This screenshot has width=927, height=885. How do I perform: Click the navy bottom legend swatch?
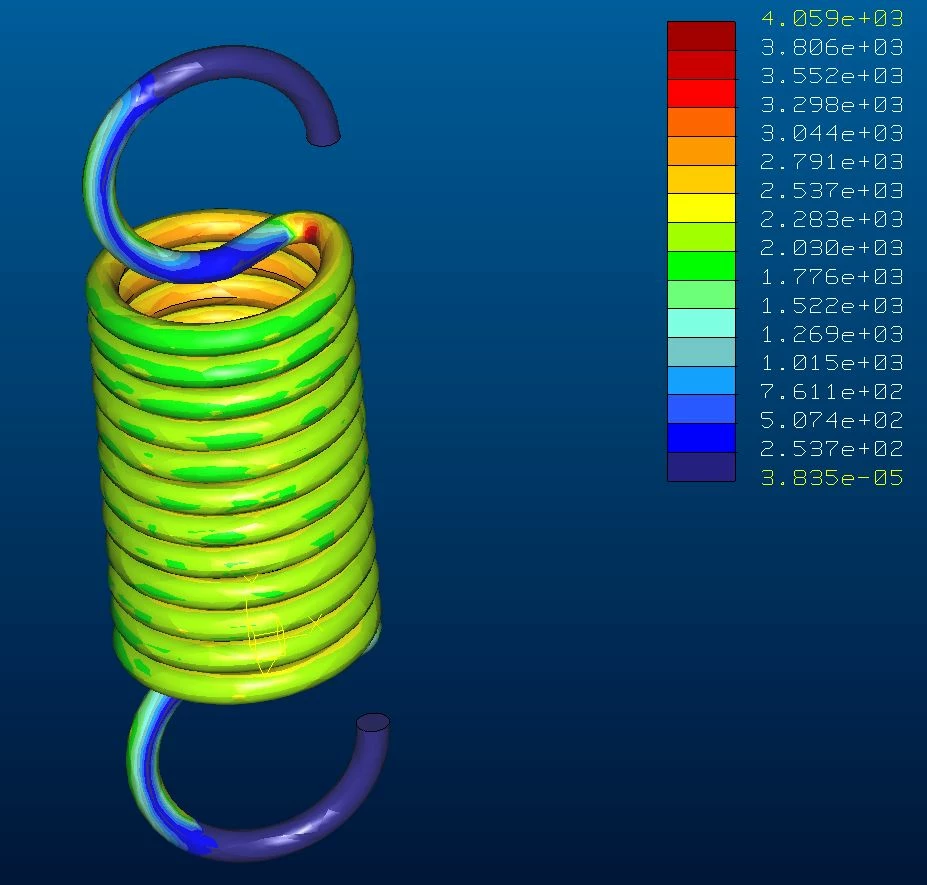pos(701,467)
